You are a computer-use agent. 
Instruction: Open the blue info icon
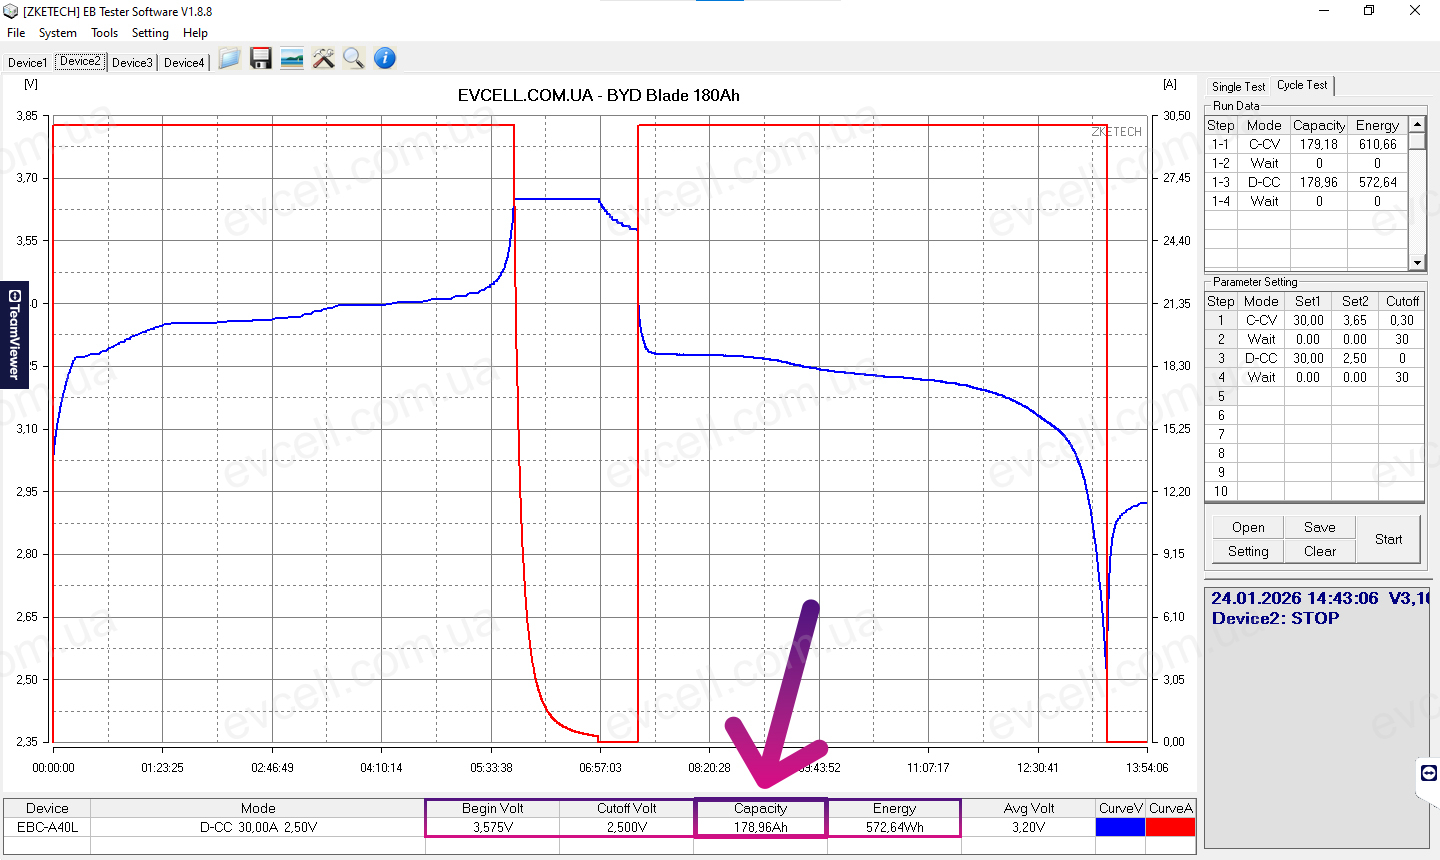(x=385, y=59)
